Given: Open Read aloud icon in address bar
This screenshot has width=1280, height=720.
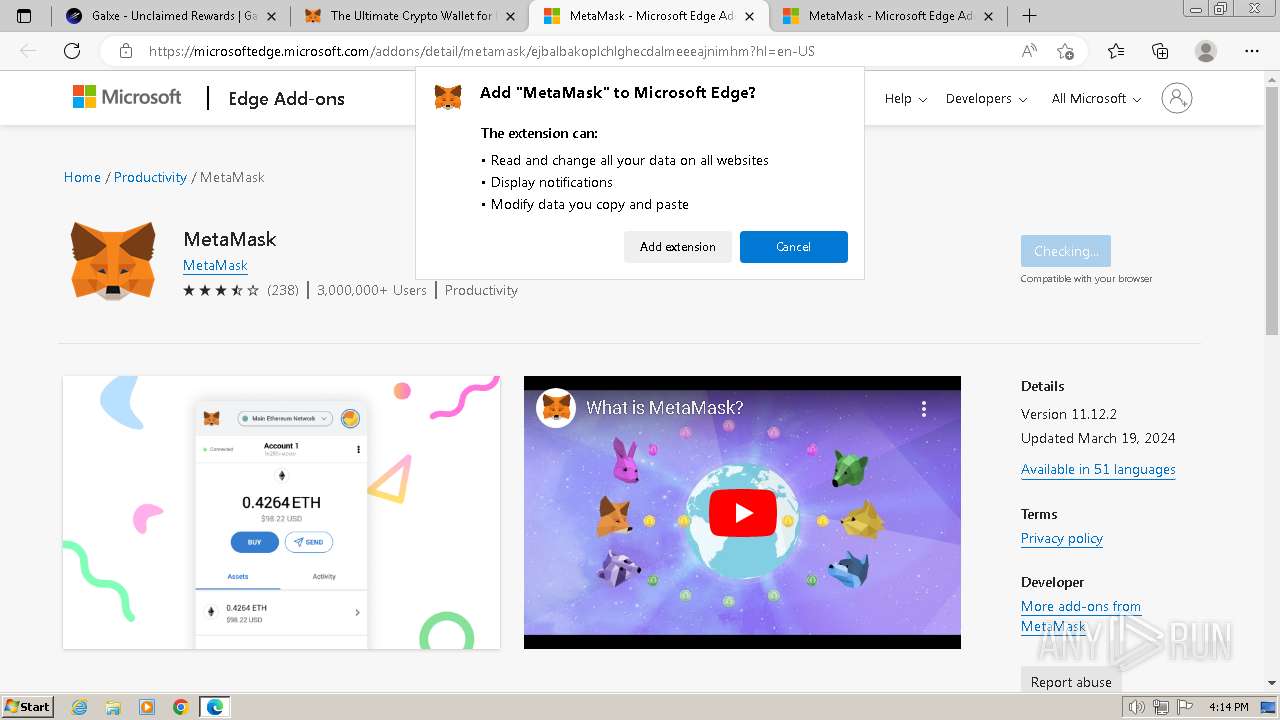Looking at the screenshot, I should click(x=1029, y=51).
